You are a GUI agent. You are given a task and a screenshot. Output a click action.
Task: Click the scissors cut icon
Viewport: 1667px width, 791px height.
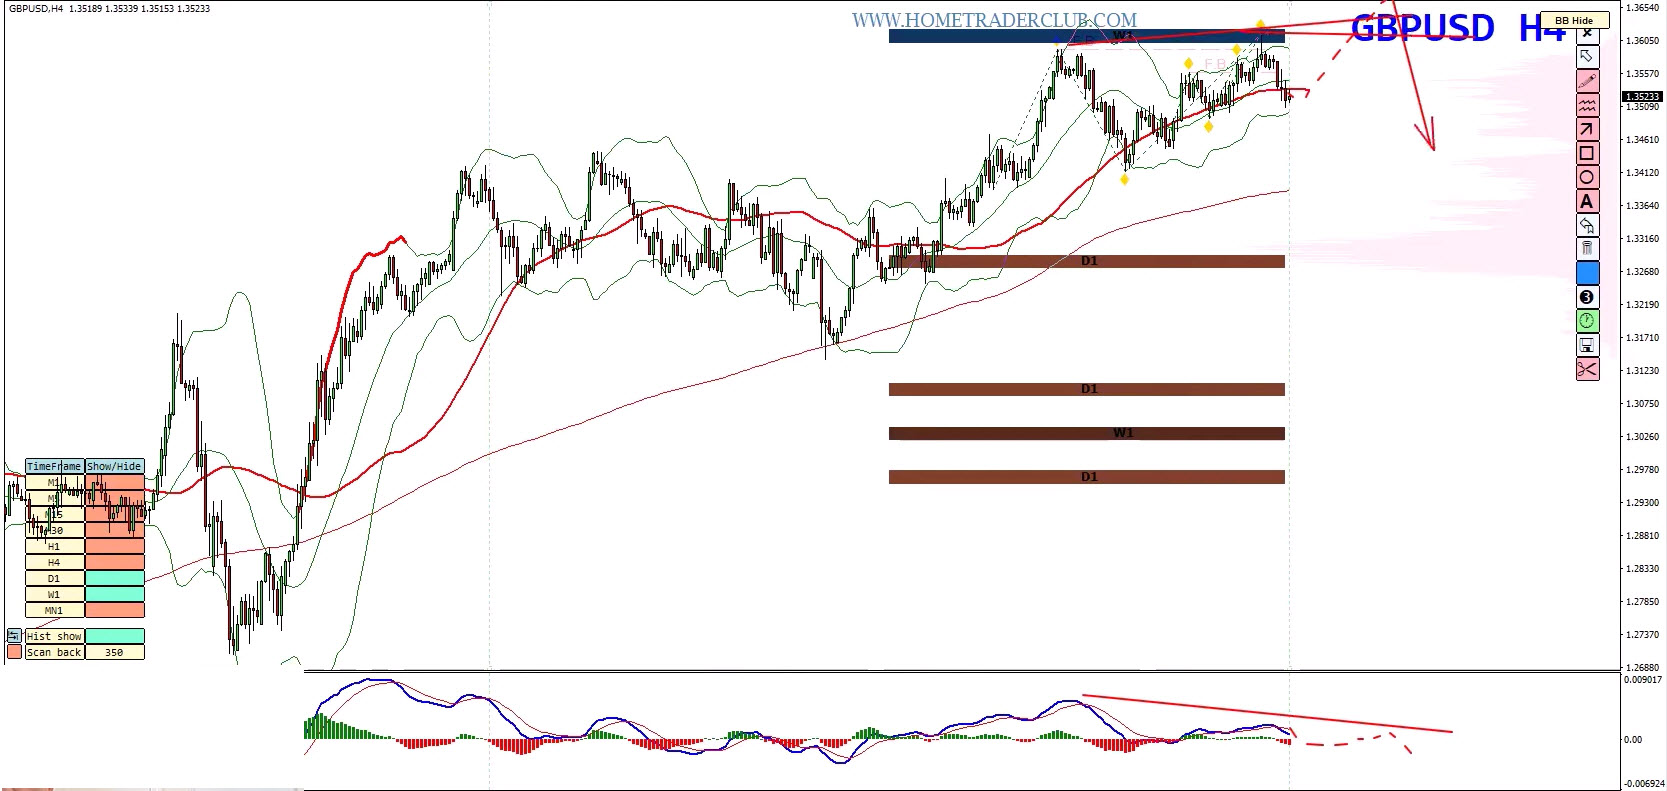click(1587, 369)
